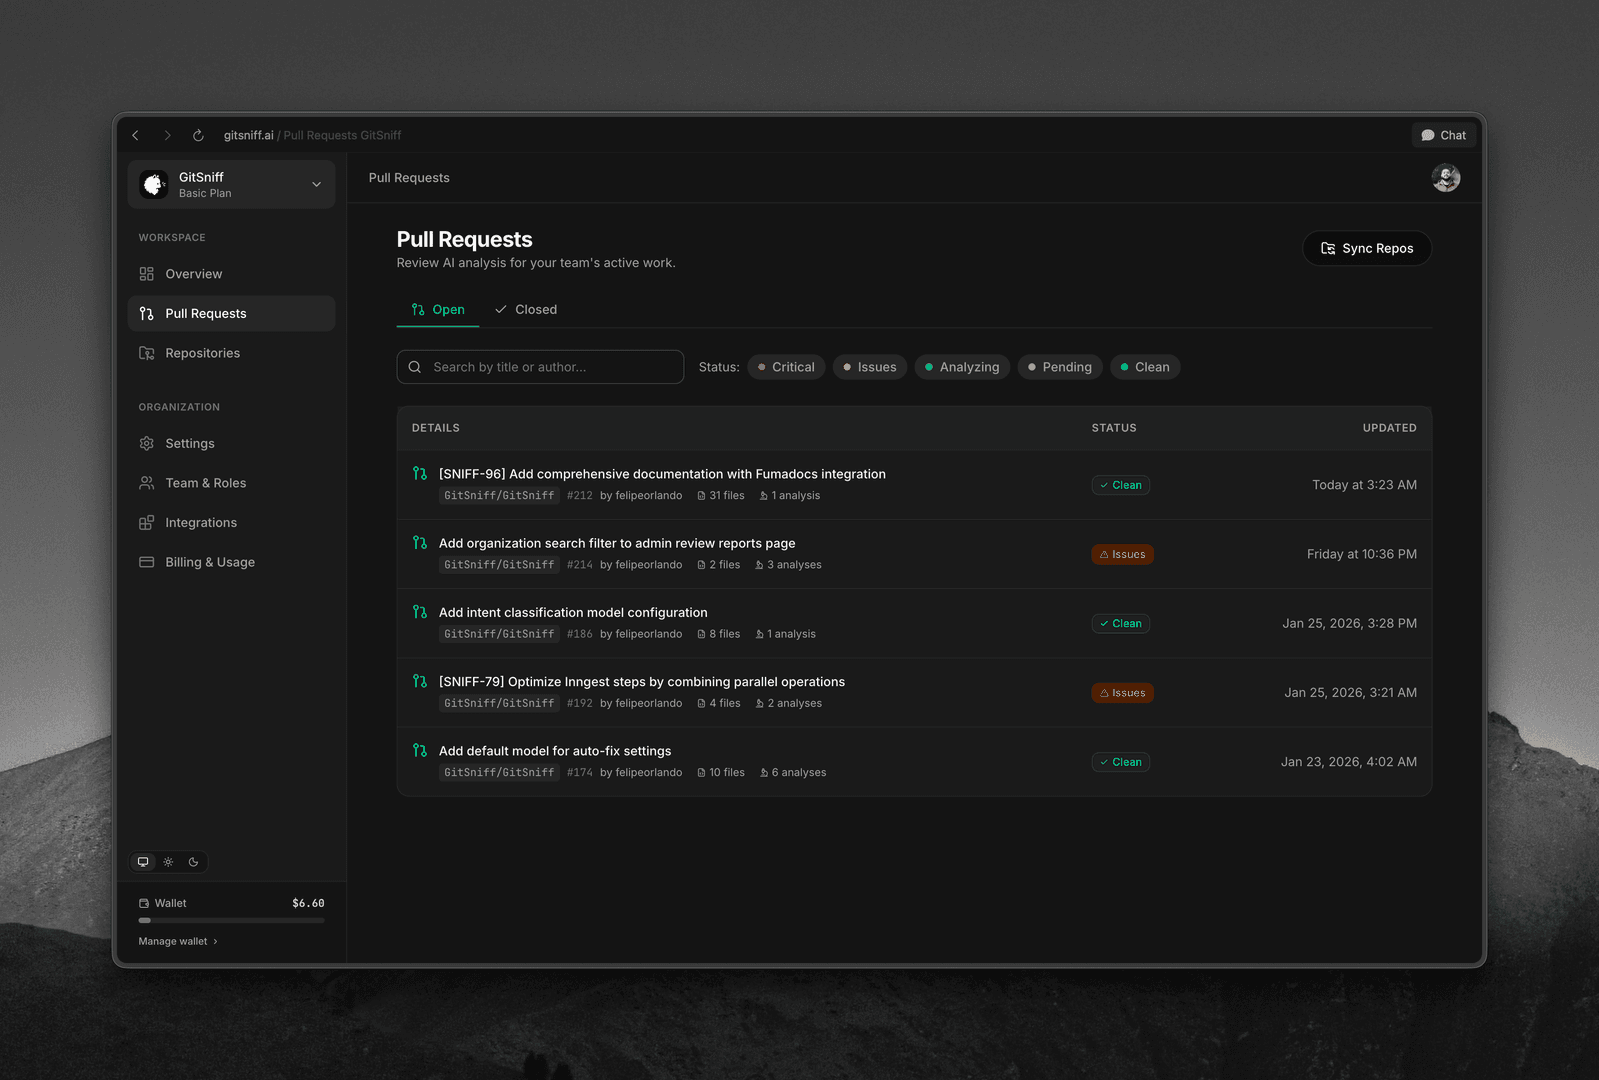Click the 6 analyses label
1599x1080 pixels.
[x=793, y=773]
